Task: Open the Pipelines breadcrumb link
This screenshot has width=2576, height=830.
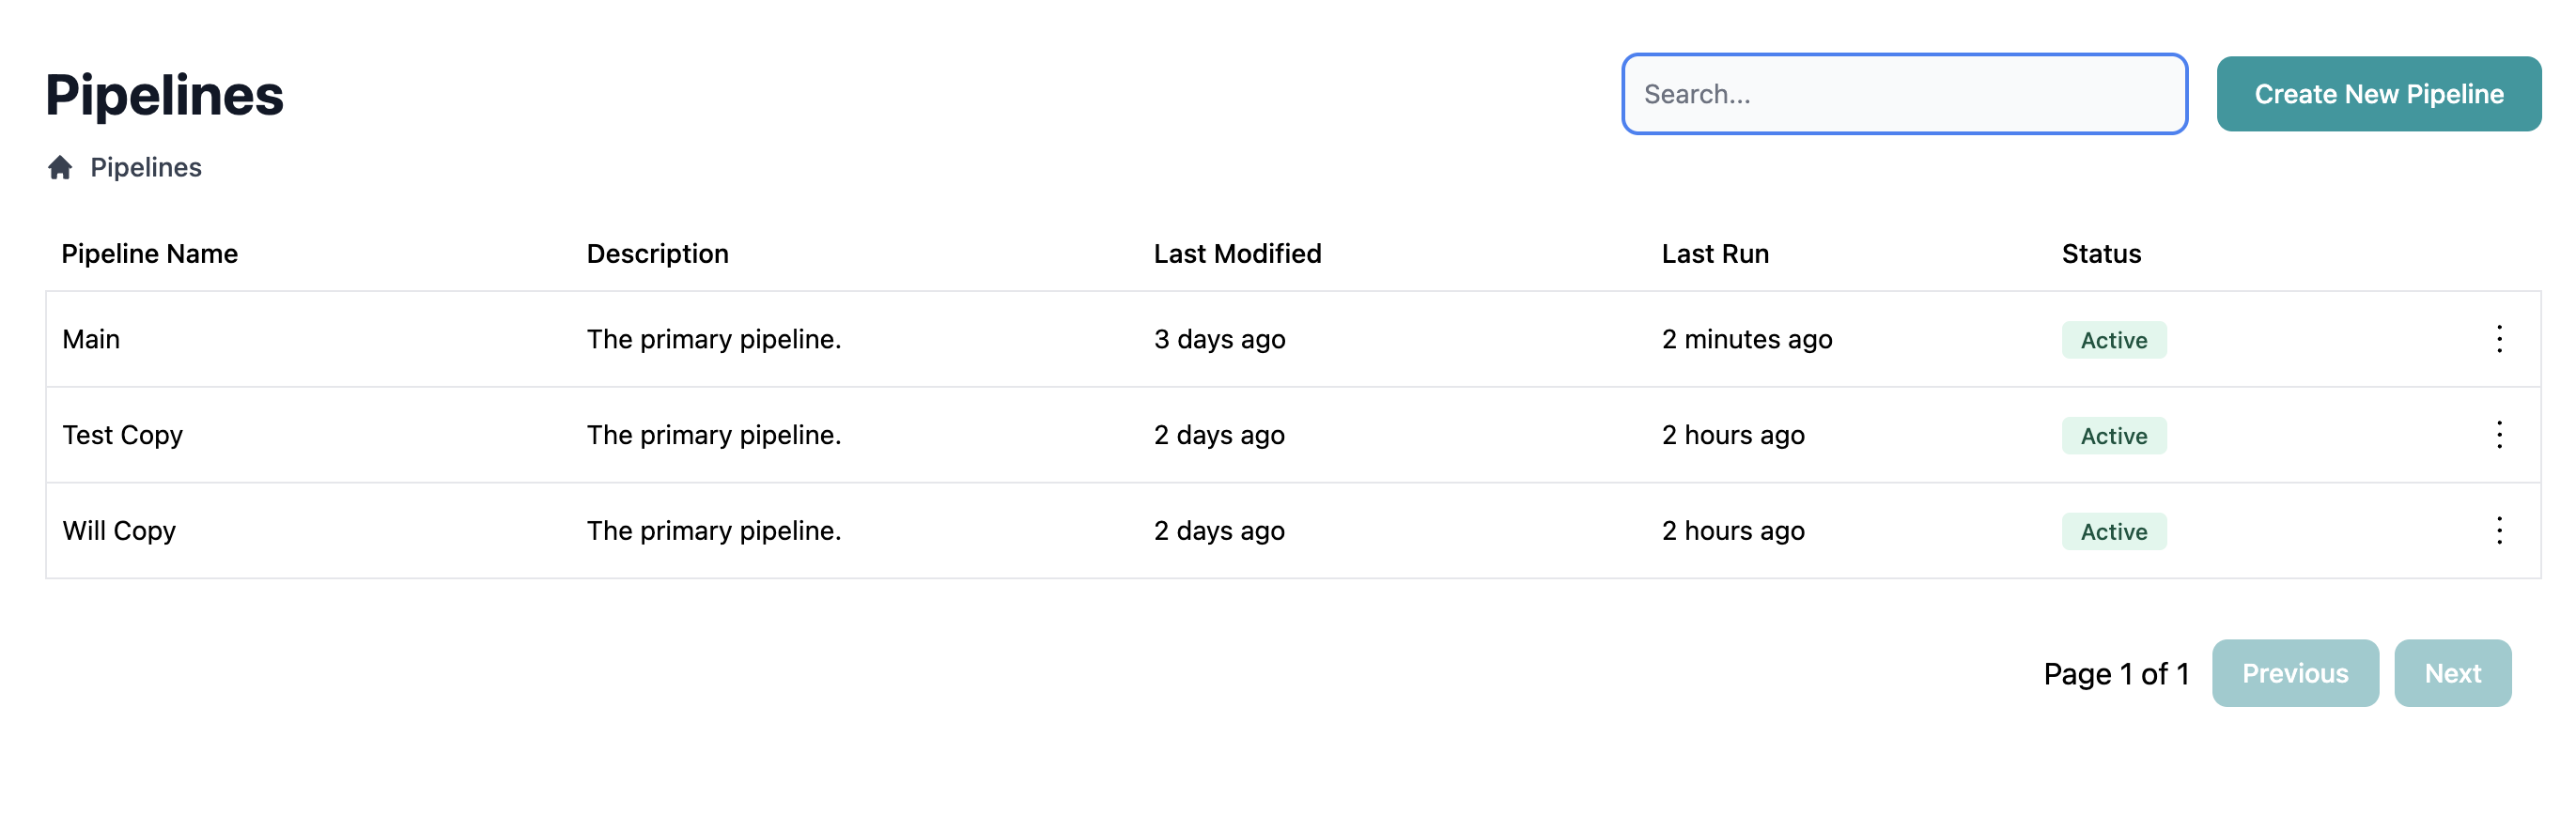Action: coord(146,167)
